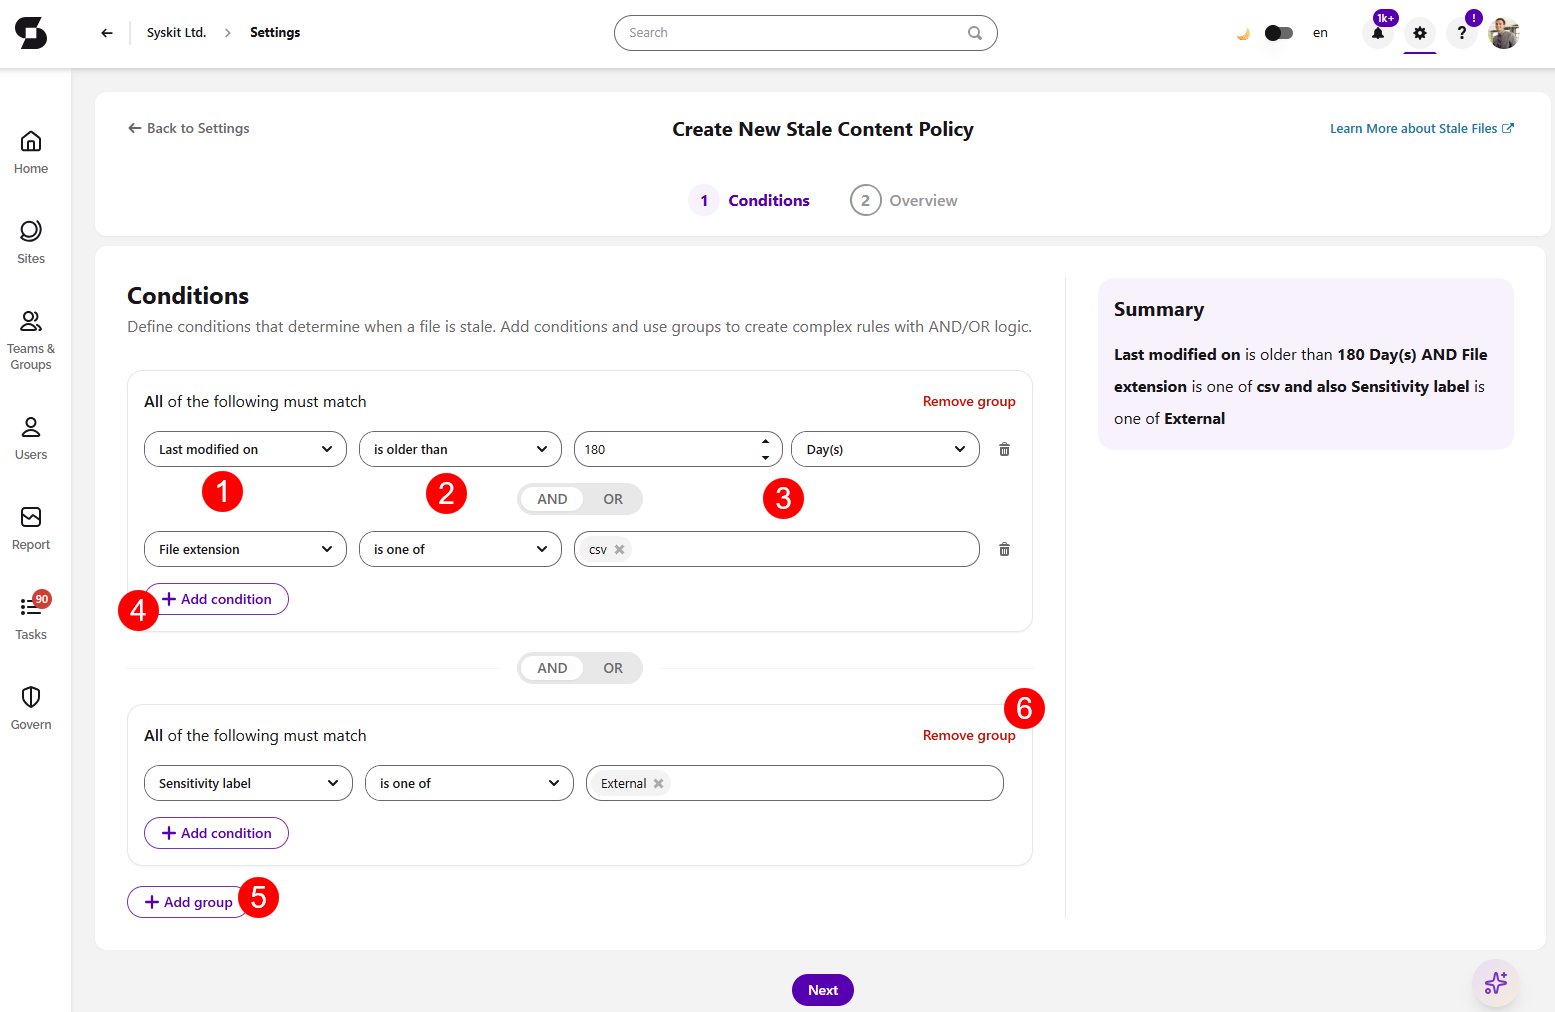Delete the Last modified on condition
The image size is (1555, 1012).
pyautogui.click(x=1004, y=449)
